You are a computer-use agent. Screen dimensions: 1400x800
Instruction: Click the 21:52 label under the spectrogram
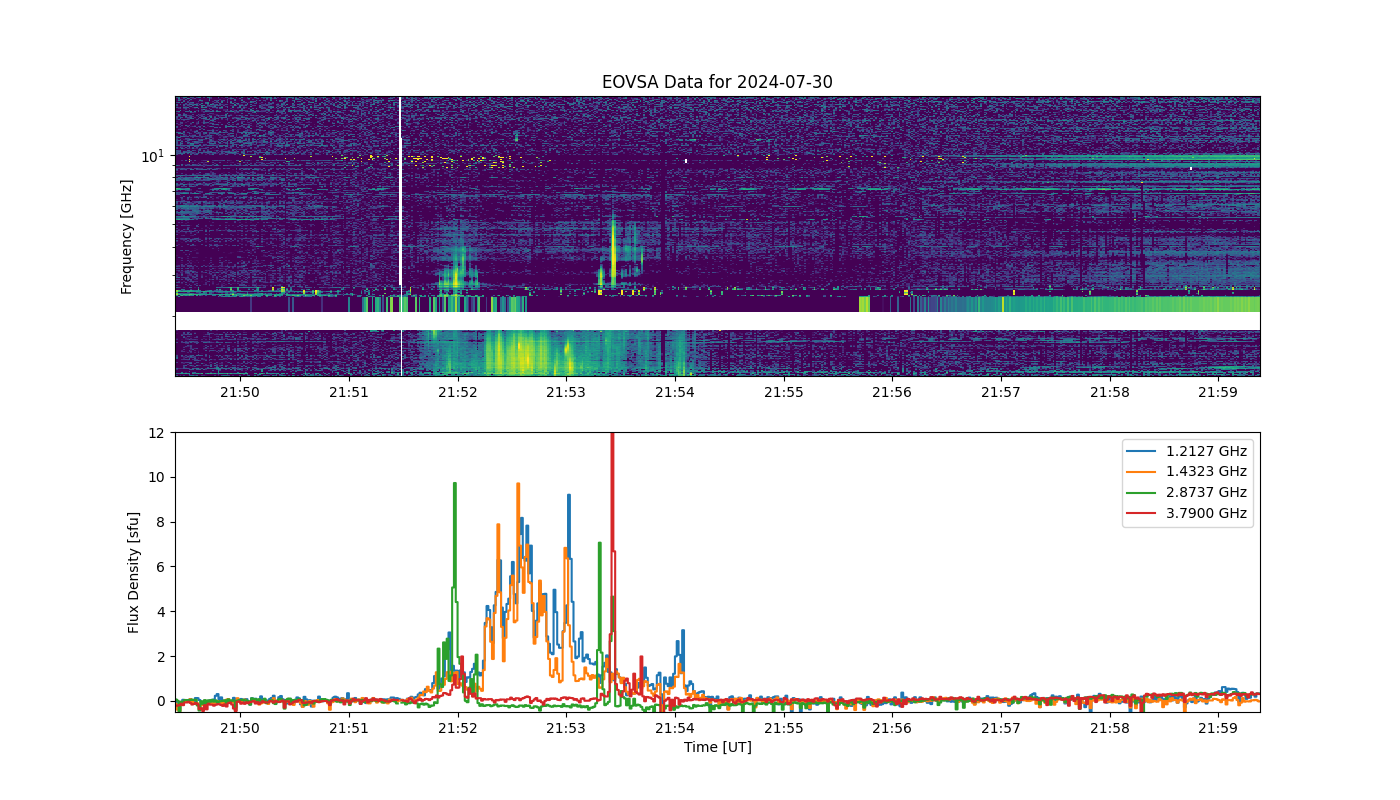[458, 393]
